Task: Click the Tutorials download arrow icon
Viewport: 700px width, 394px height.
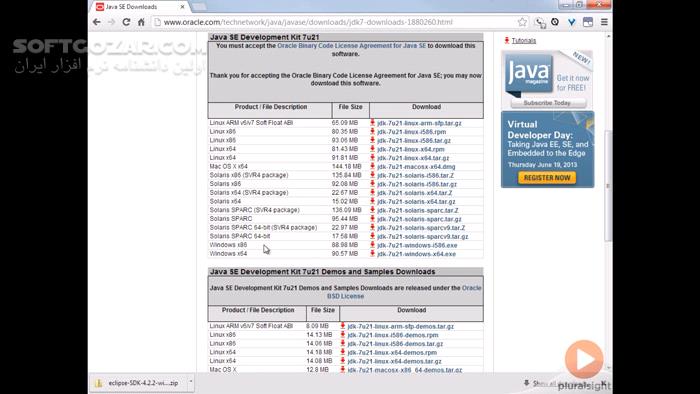Action: [507, 40]
